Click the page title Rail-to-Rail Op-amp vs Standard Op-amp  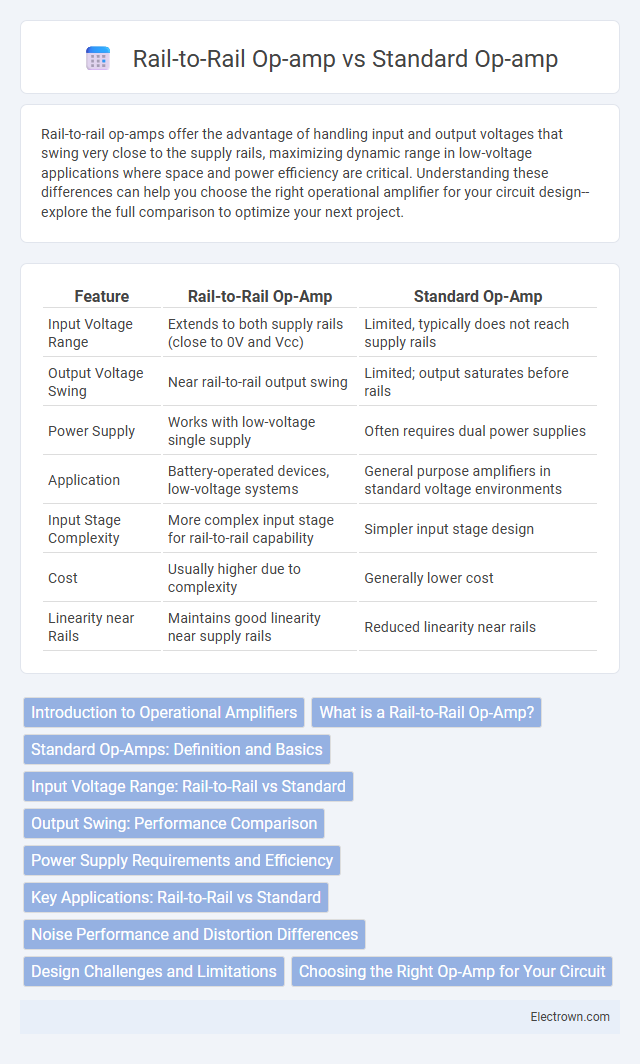pyautogui.click(x=345, y=59)
